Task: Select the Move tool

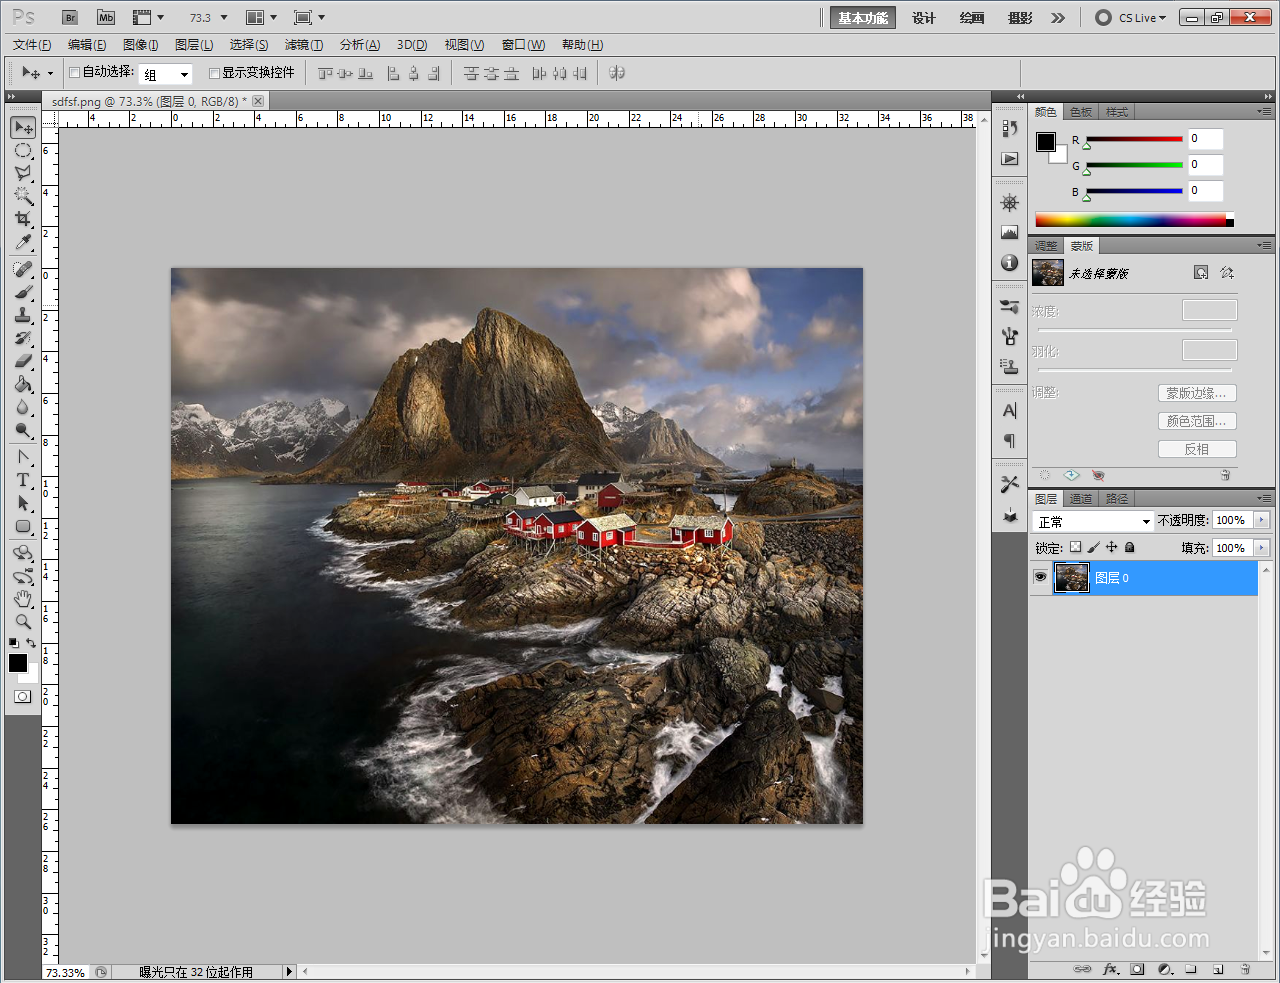Action: click(23, 128)
